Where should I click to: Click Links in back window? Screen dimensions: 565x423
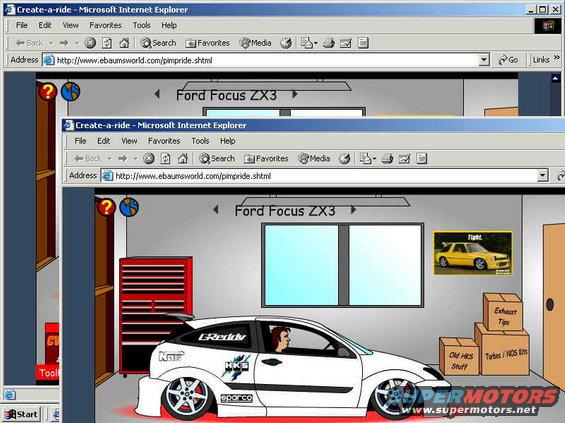tap(541, 60)
